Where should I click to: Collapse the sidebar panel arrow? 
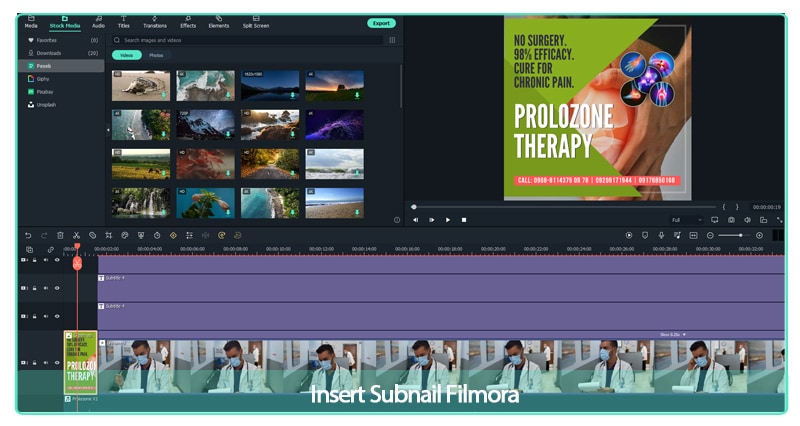pyautogui.click(x=108, y=130)
